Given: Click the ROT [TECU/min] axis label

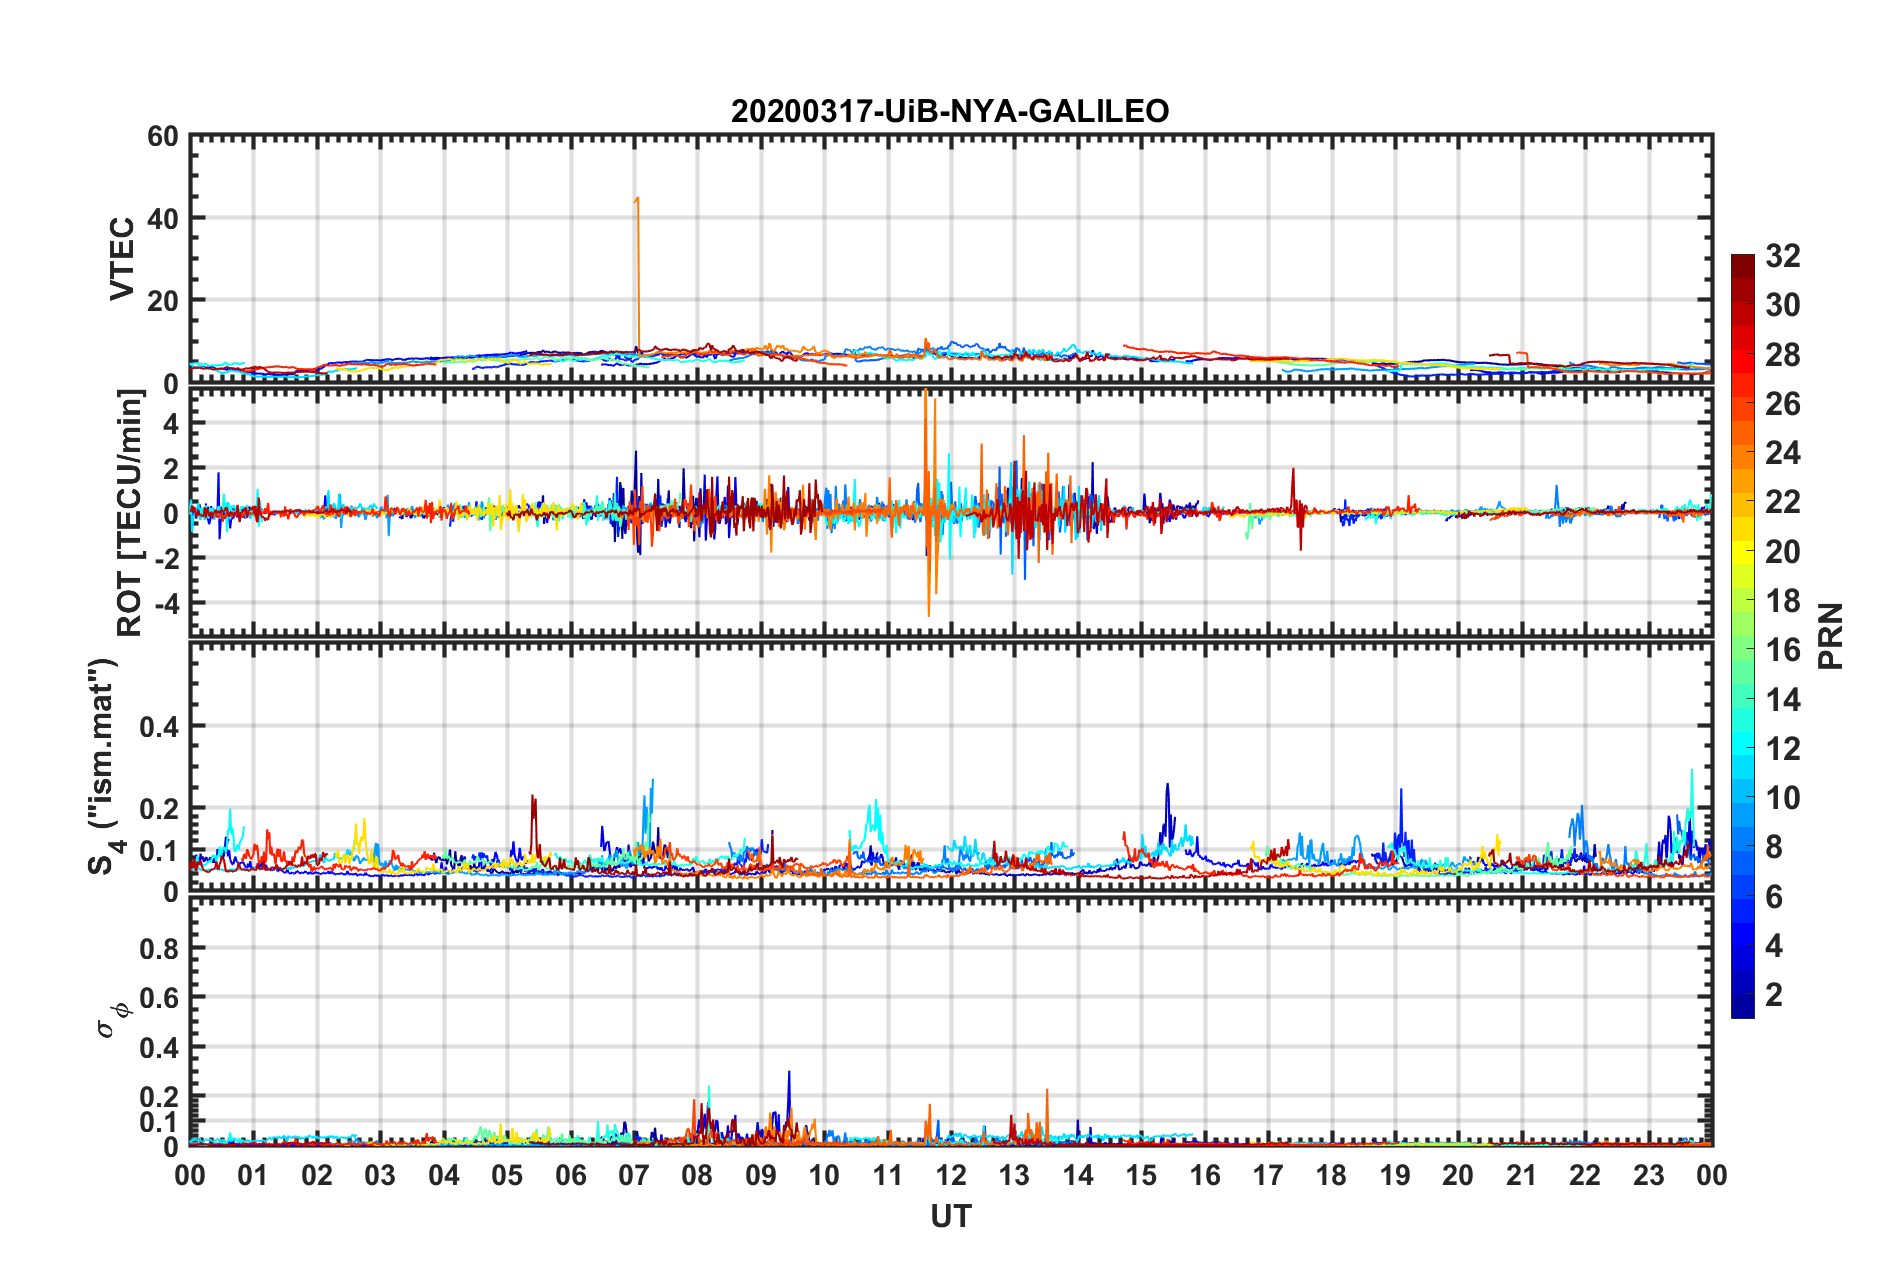Looking at the screenshot, I should click(x=130, y=513).
